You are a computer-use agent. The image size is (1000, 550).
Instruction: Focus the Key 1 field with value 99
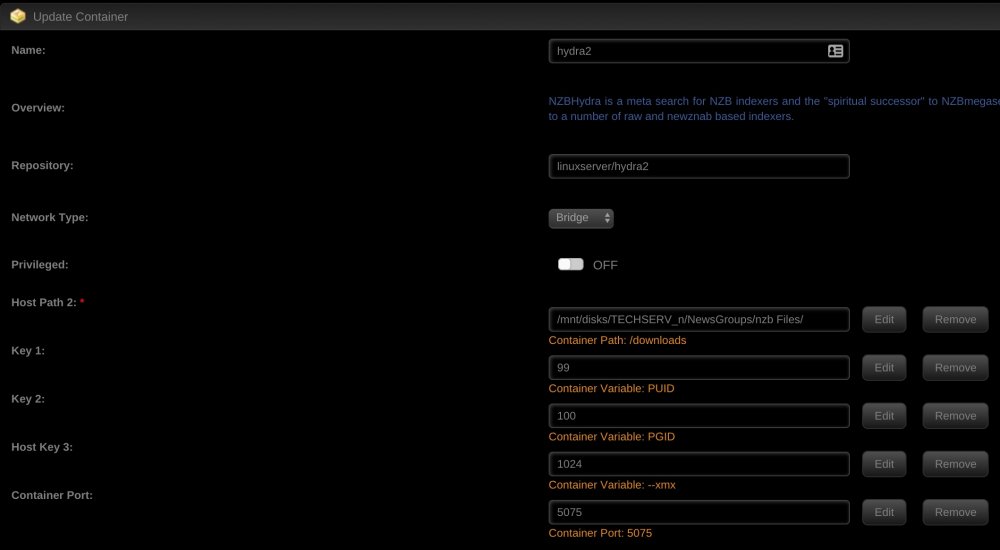point(698,368)
